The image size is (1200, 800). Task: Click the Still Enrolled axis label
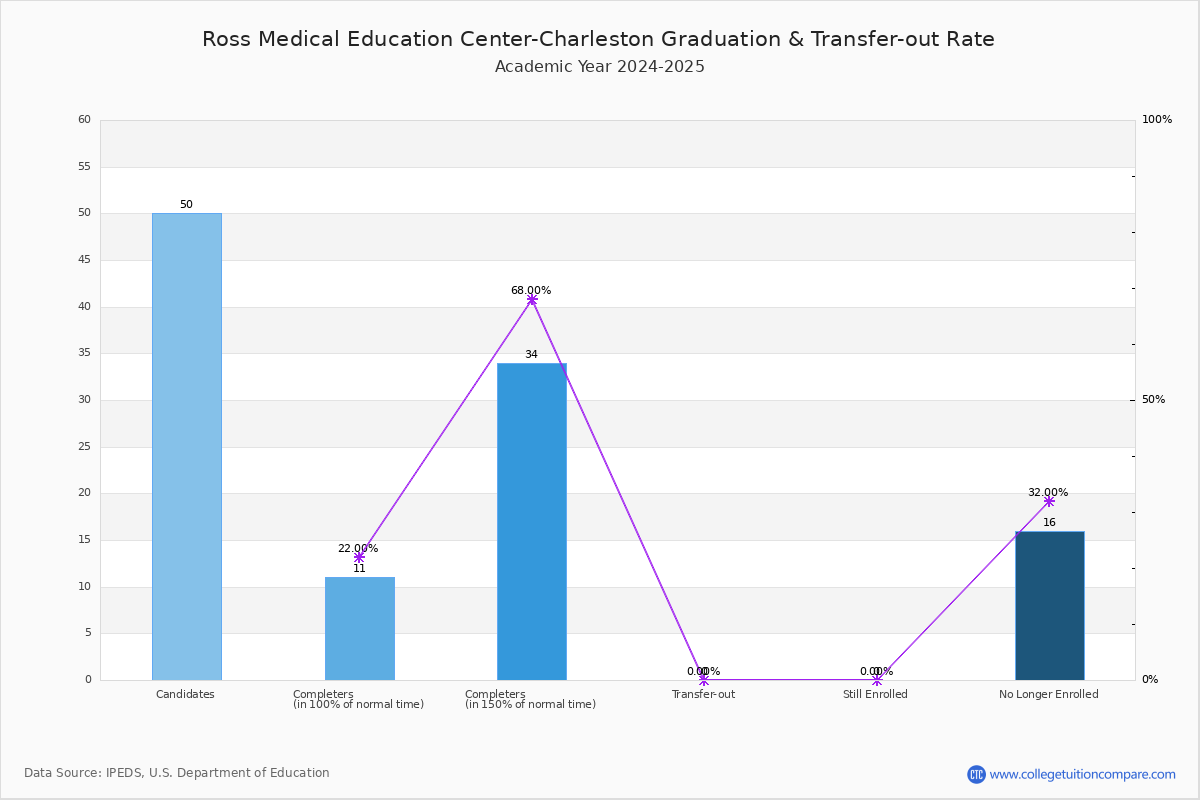point(875,694)
